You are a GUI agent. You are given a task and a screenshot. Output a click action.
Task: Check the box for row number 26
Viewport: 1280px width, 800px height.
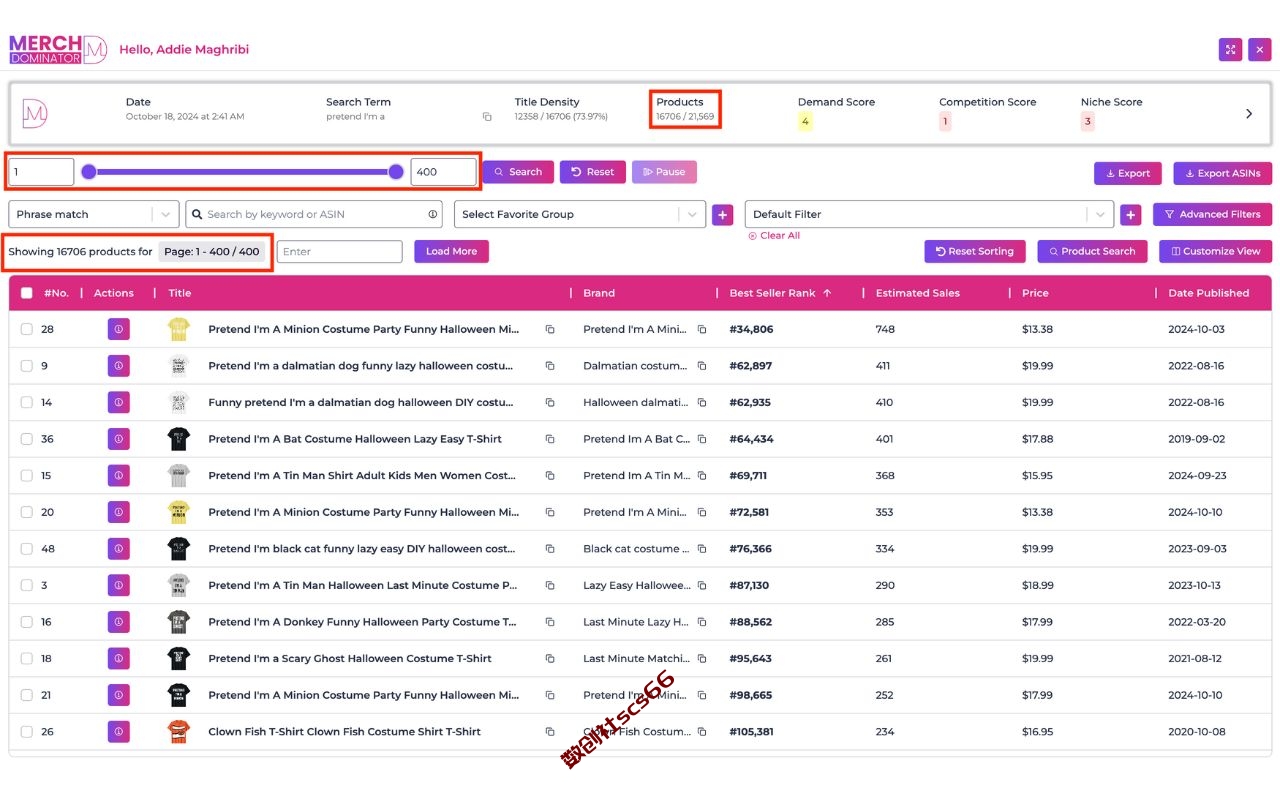27,732
